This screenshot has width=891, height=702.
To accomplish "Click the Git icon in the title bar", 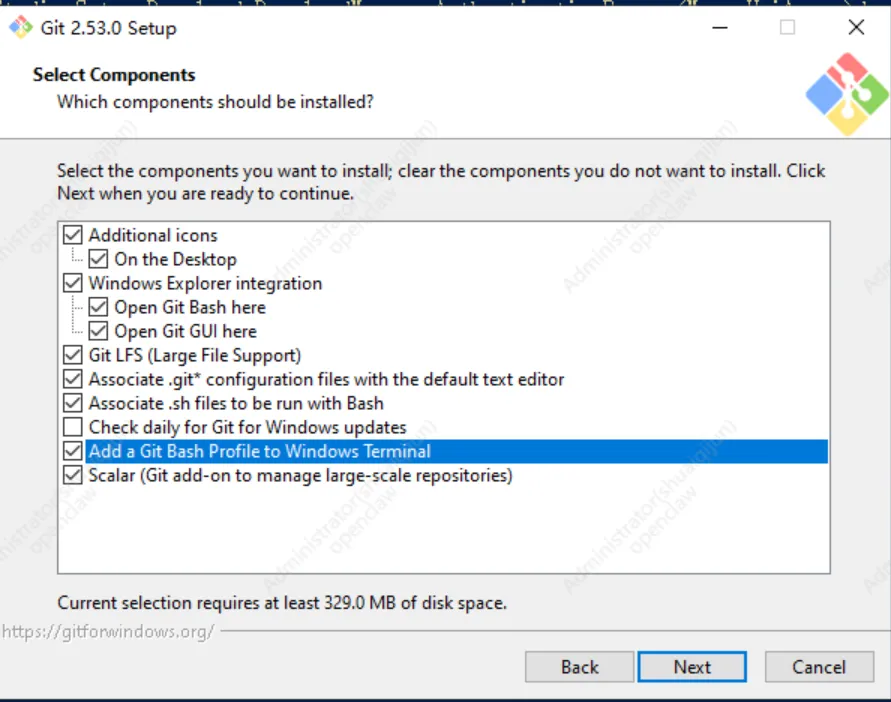I will tap(19, 28).
